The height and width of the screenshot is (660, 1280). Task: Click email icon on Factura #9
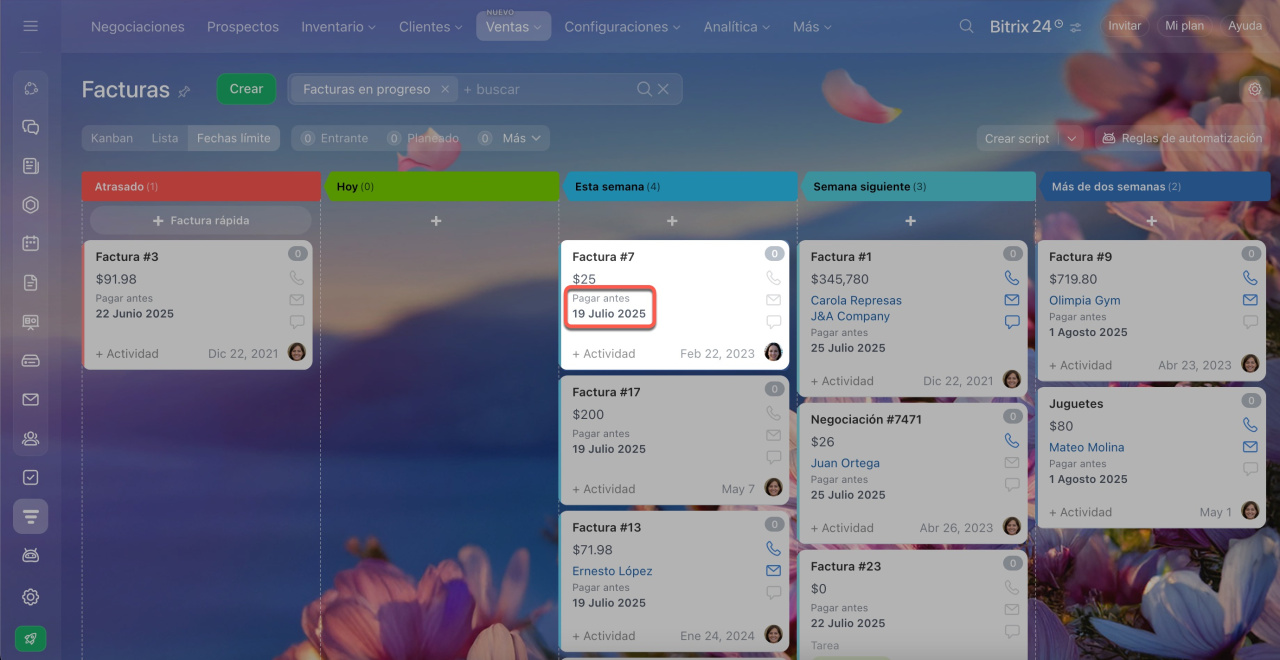[1250, 300]
